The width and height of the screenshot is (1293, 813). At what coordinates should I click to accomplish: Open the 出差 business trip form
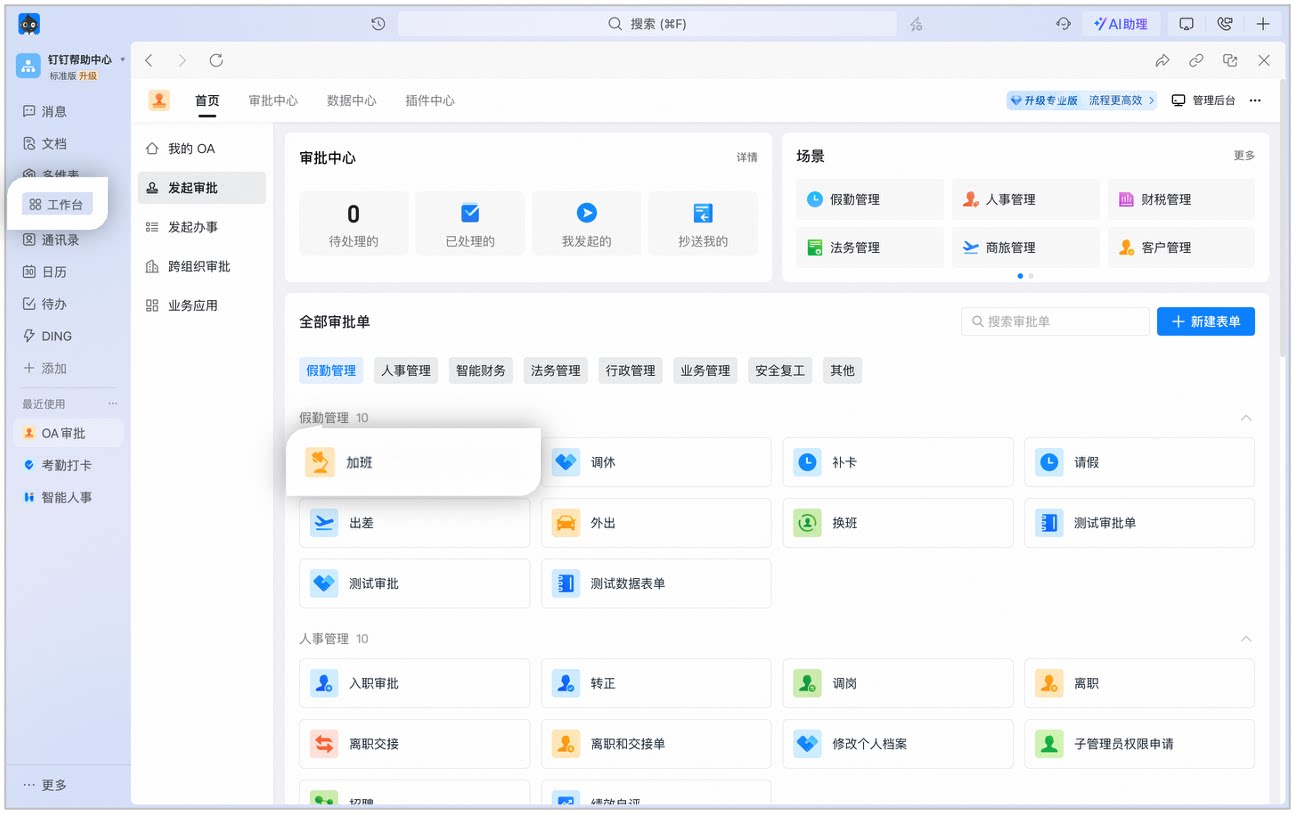(414, 523)
